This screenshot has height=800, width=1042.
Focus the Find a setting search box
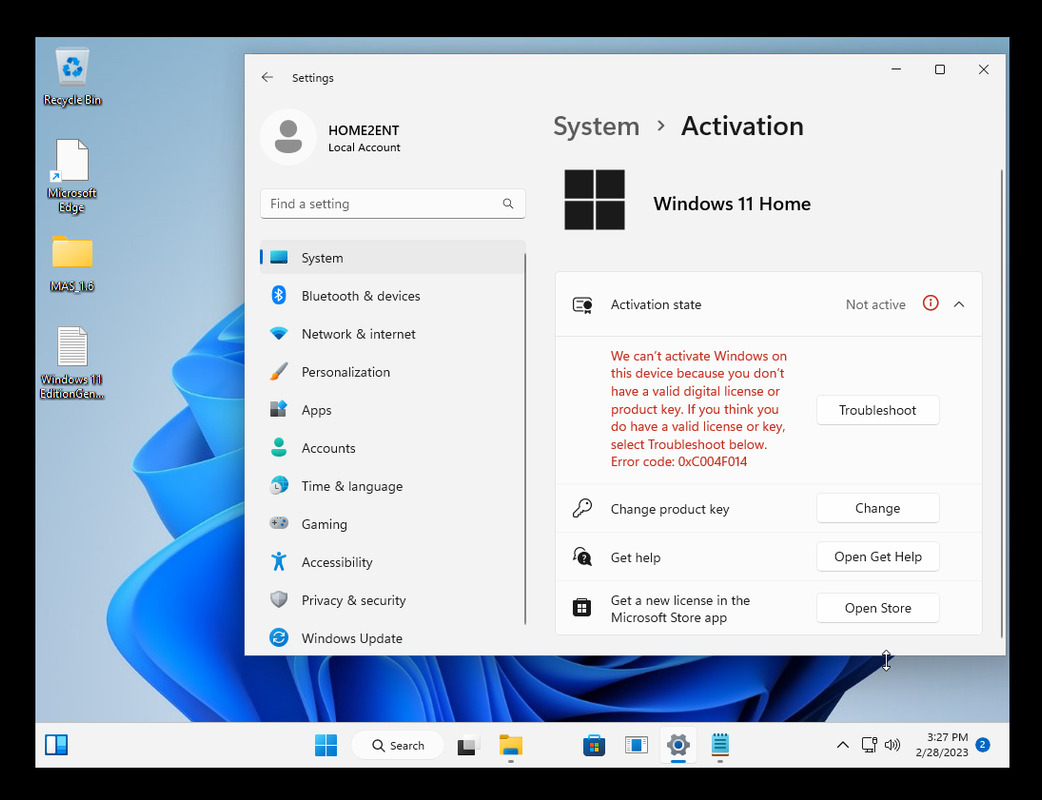pyautogui.click(x=393, y=203)
